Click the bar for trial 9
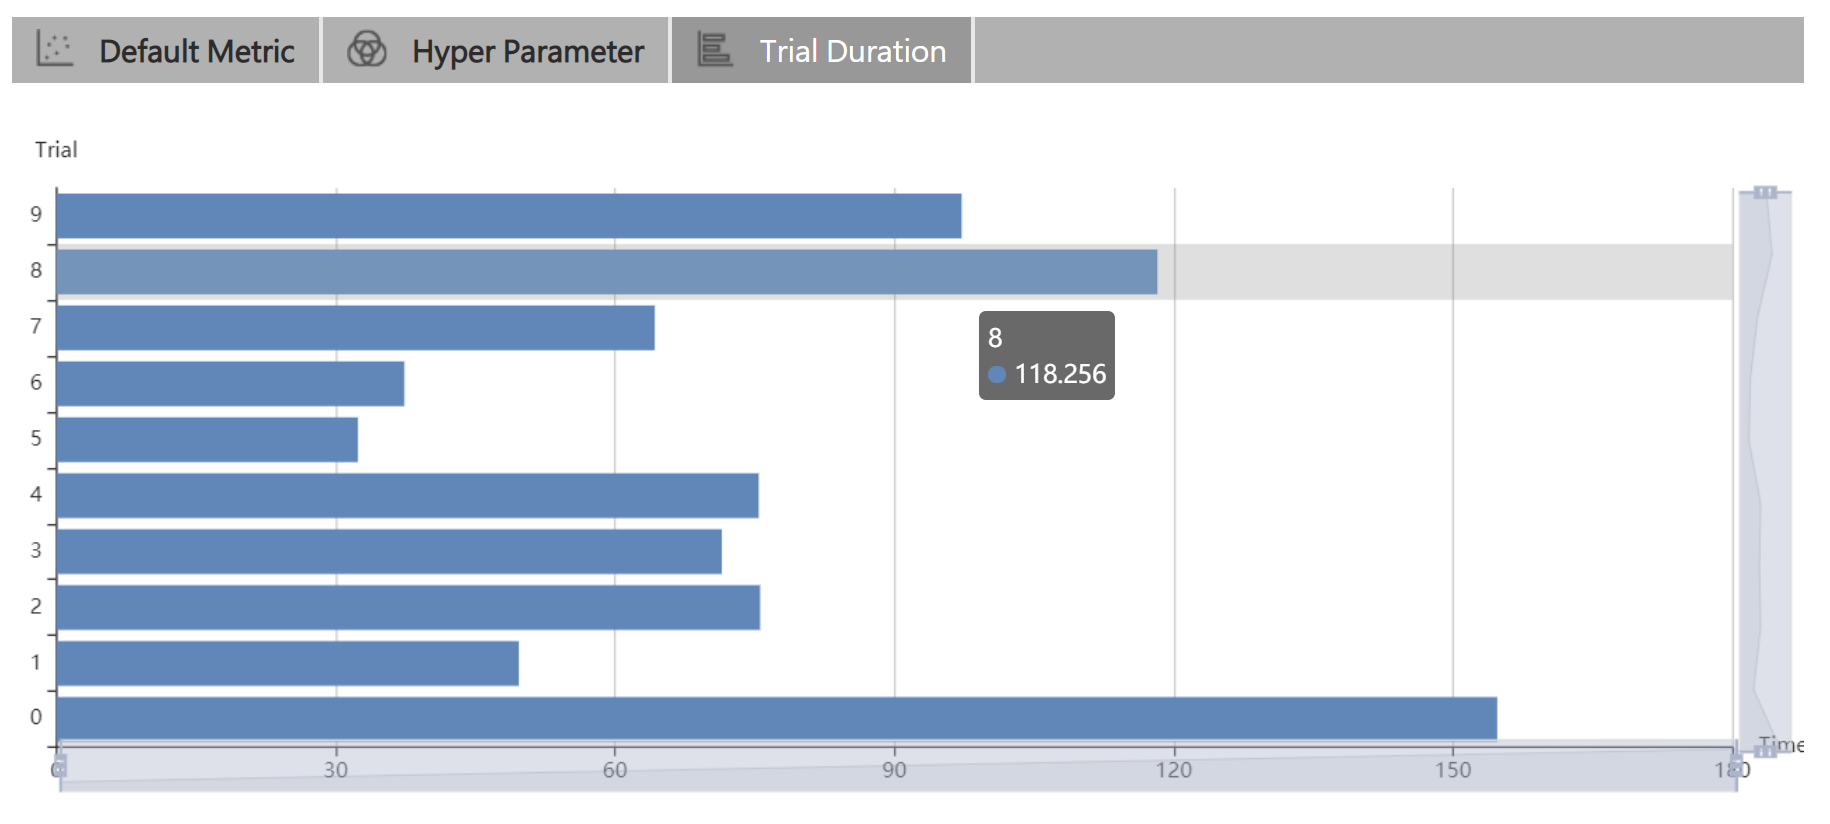 [508, 216]
